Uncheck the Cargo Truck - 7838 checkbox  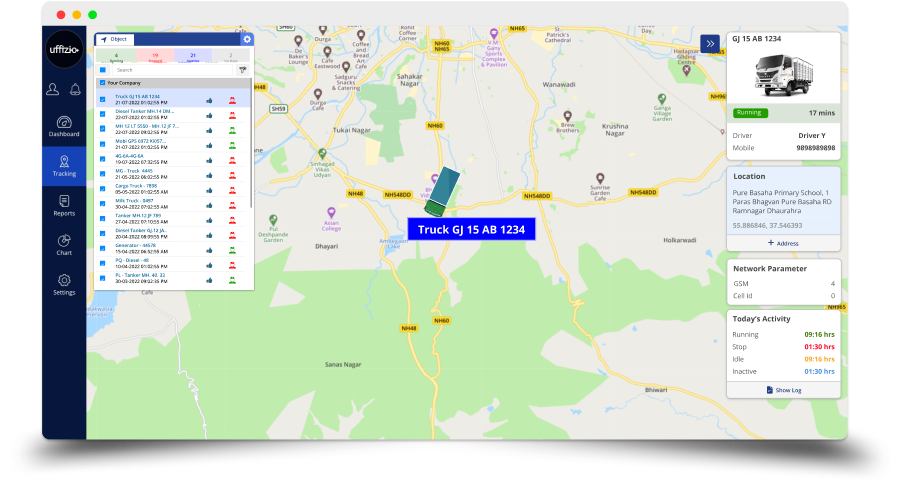[x=103, y=189]
